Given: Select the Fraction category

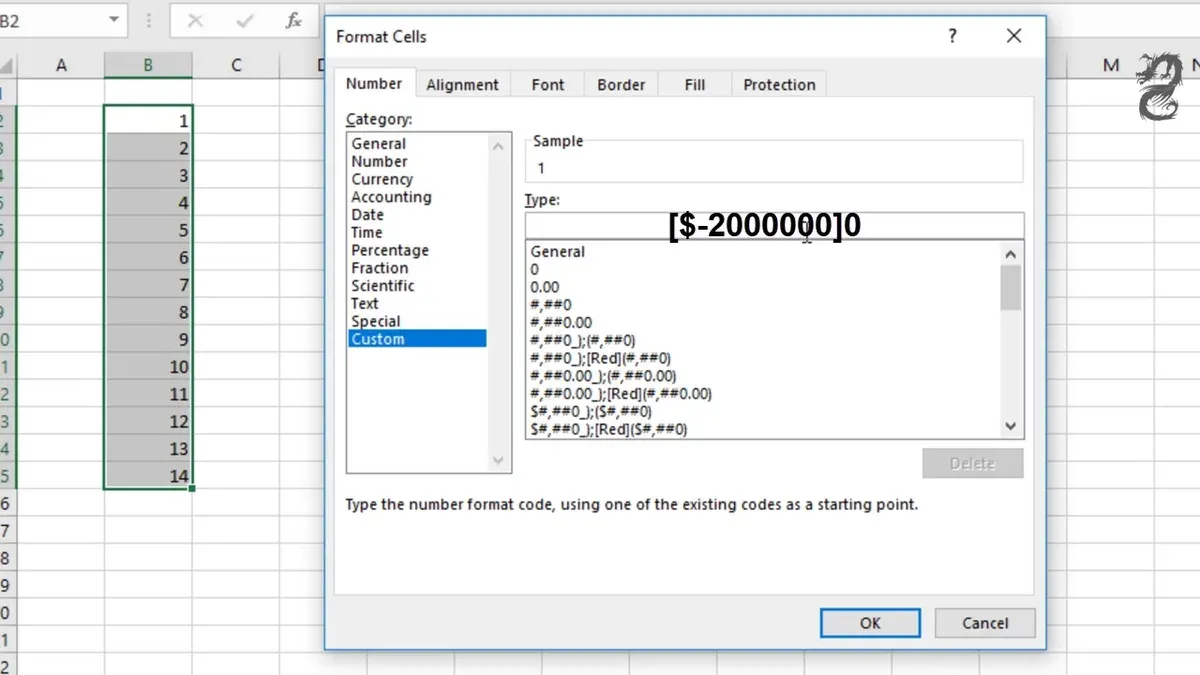Looking at the screenshot, I should pos(379,268).
